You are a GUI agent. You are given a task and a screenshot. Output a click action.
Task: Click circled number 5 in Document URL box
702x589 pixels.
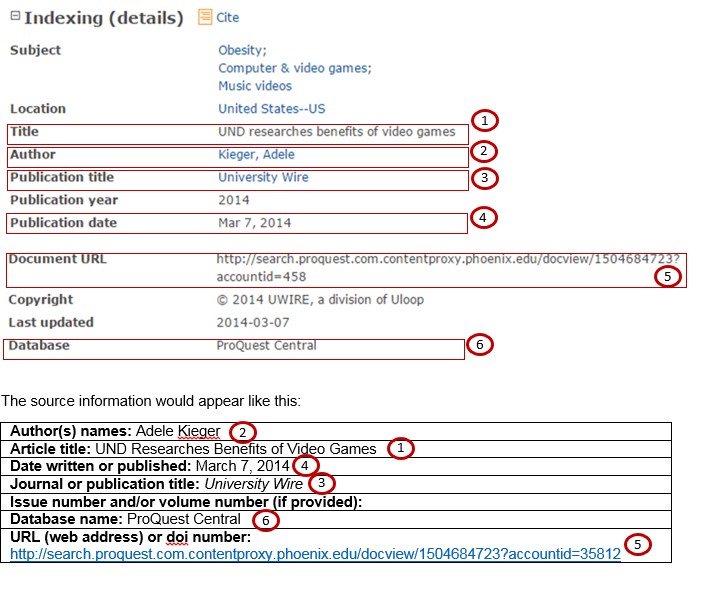click(668, 276)
